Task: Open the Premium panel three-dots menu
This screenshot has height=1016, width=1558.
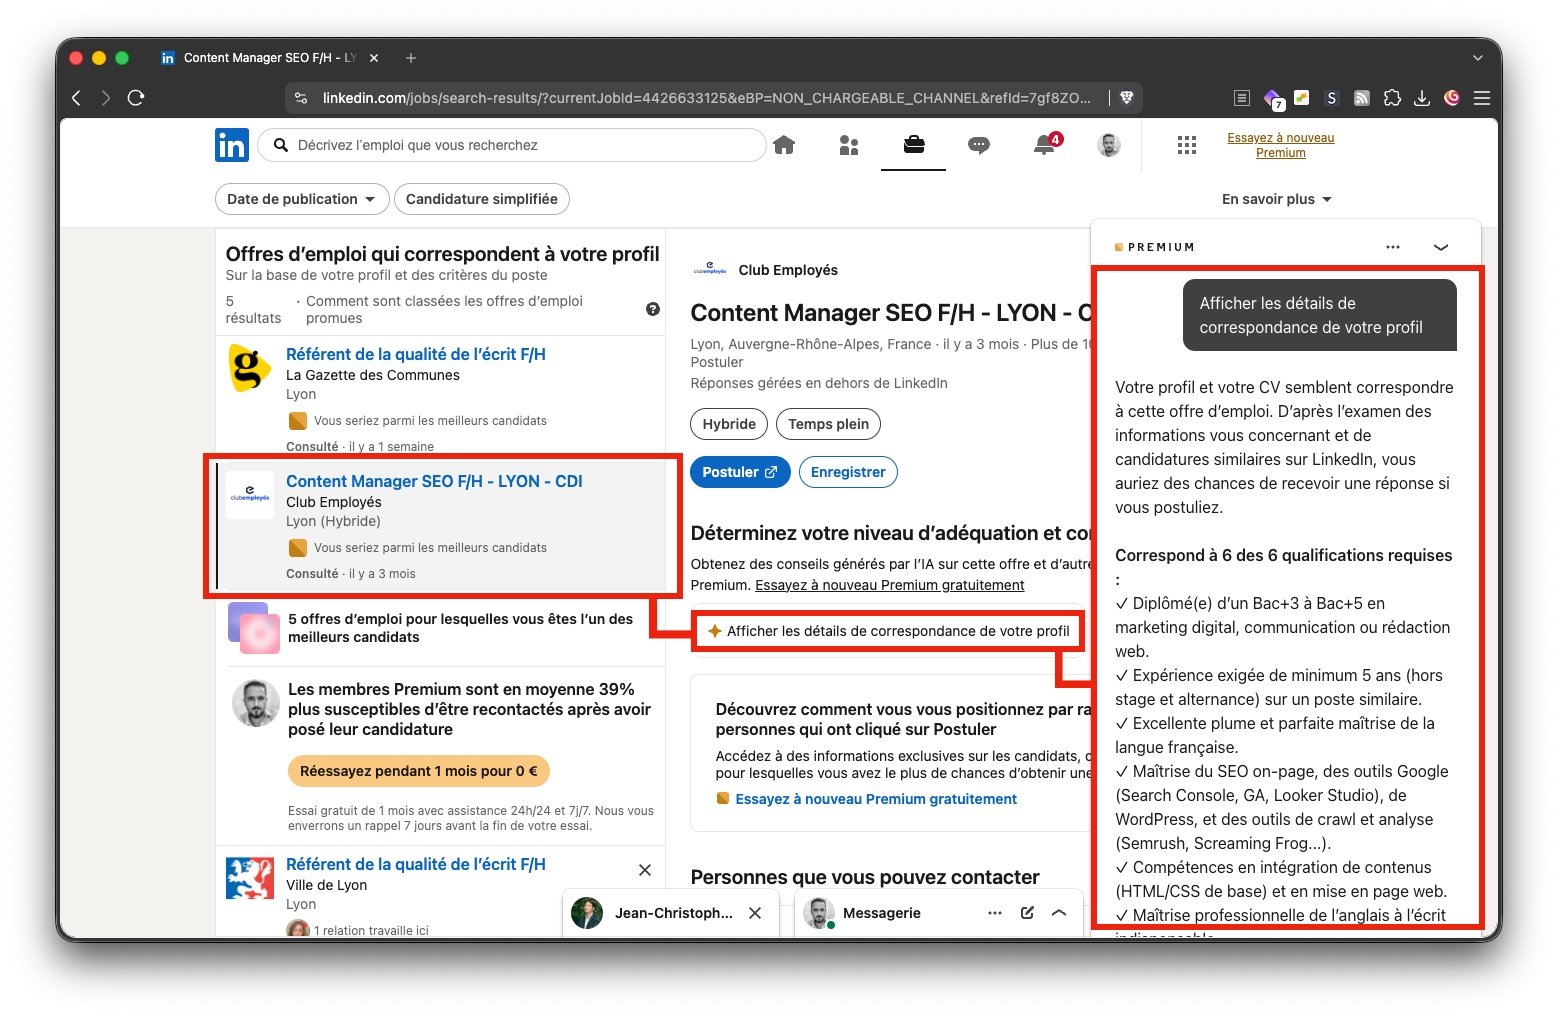Action: (1393, 247)
